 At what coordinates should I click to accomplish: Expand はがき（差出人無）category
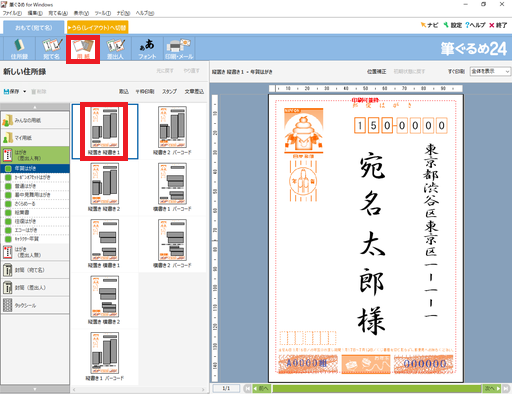(x=35, y=252)
